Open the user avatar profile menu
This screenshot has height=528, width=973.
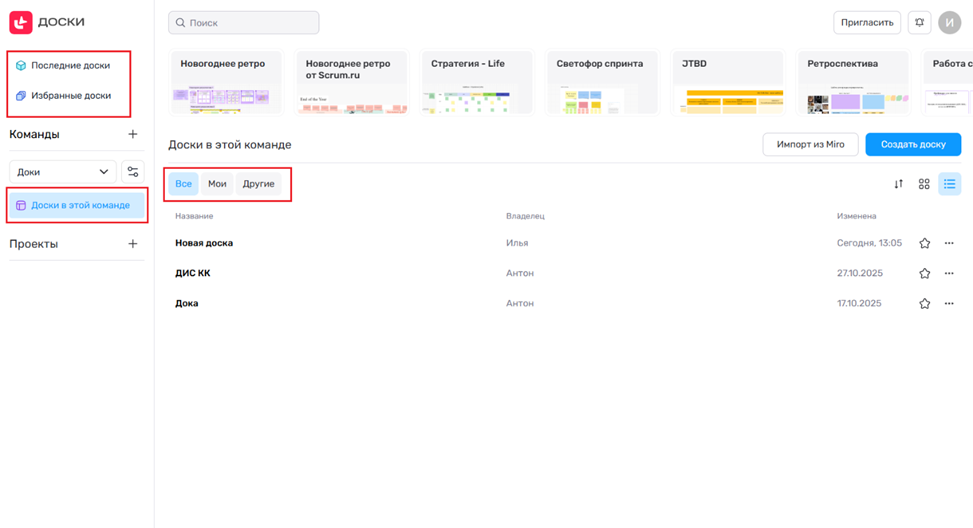pos(949,22)
